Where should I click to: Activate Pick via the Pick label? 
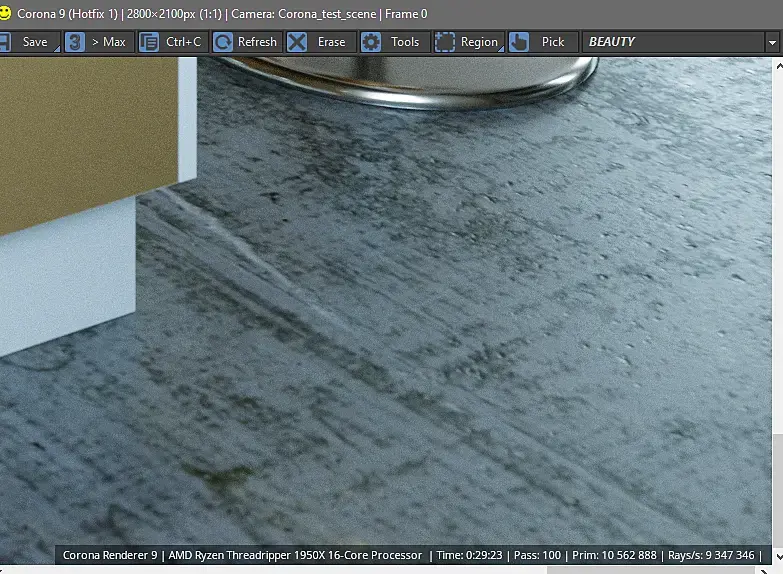[x=553, y=42]
